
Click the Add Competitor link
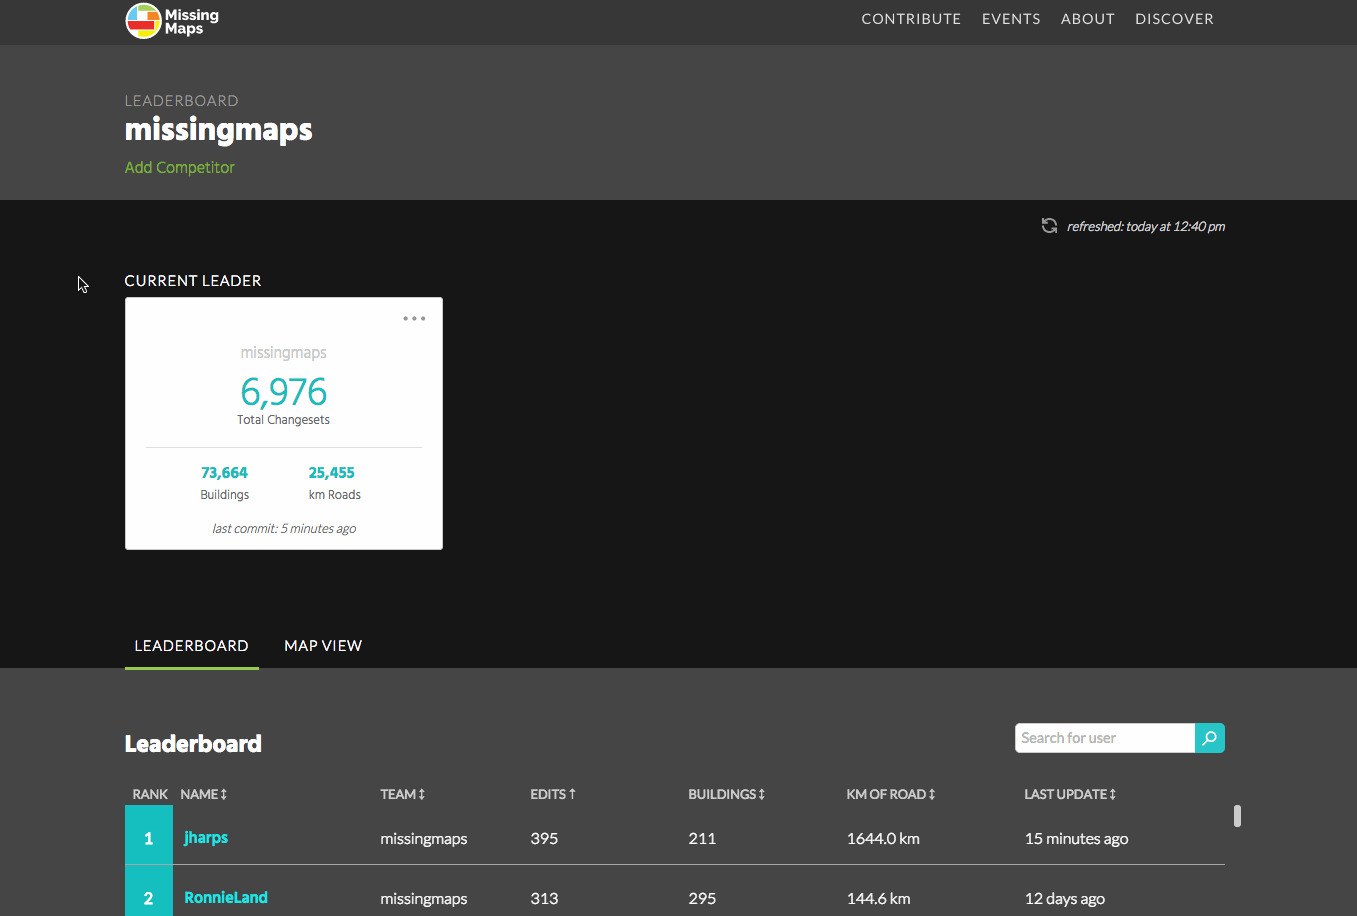180,168
